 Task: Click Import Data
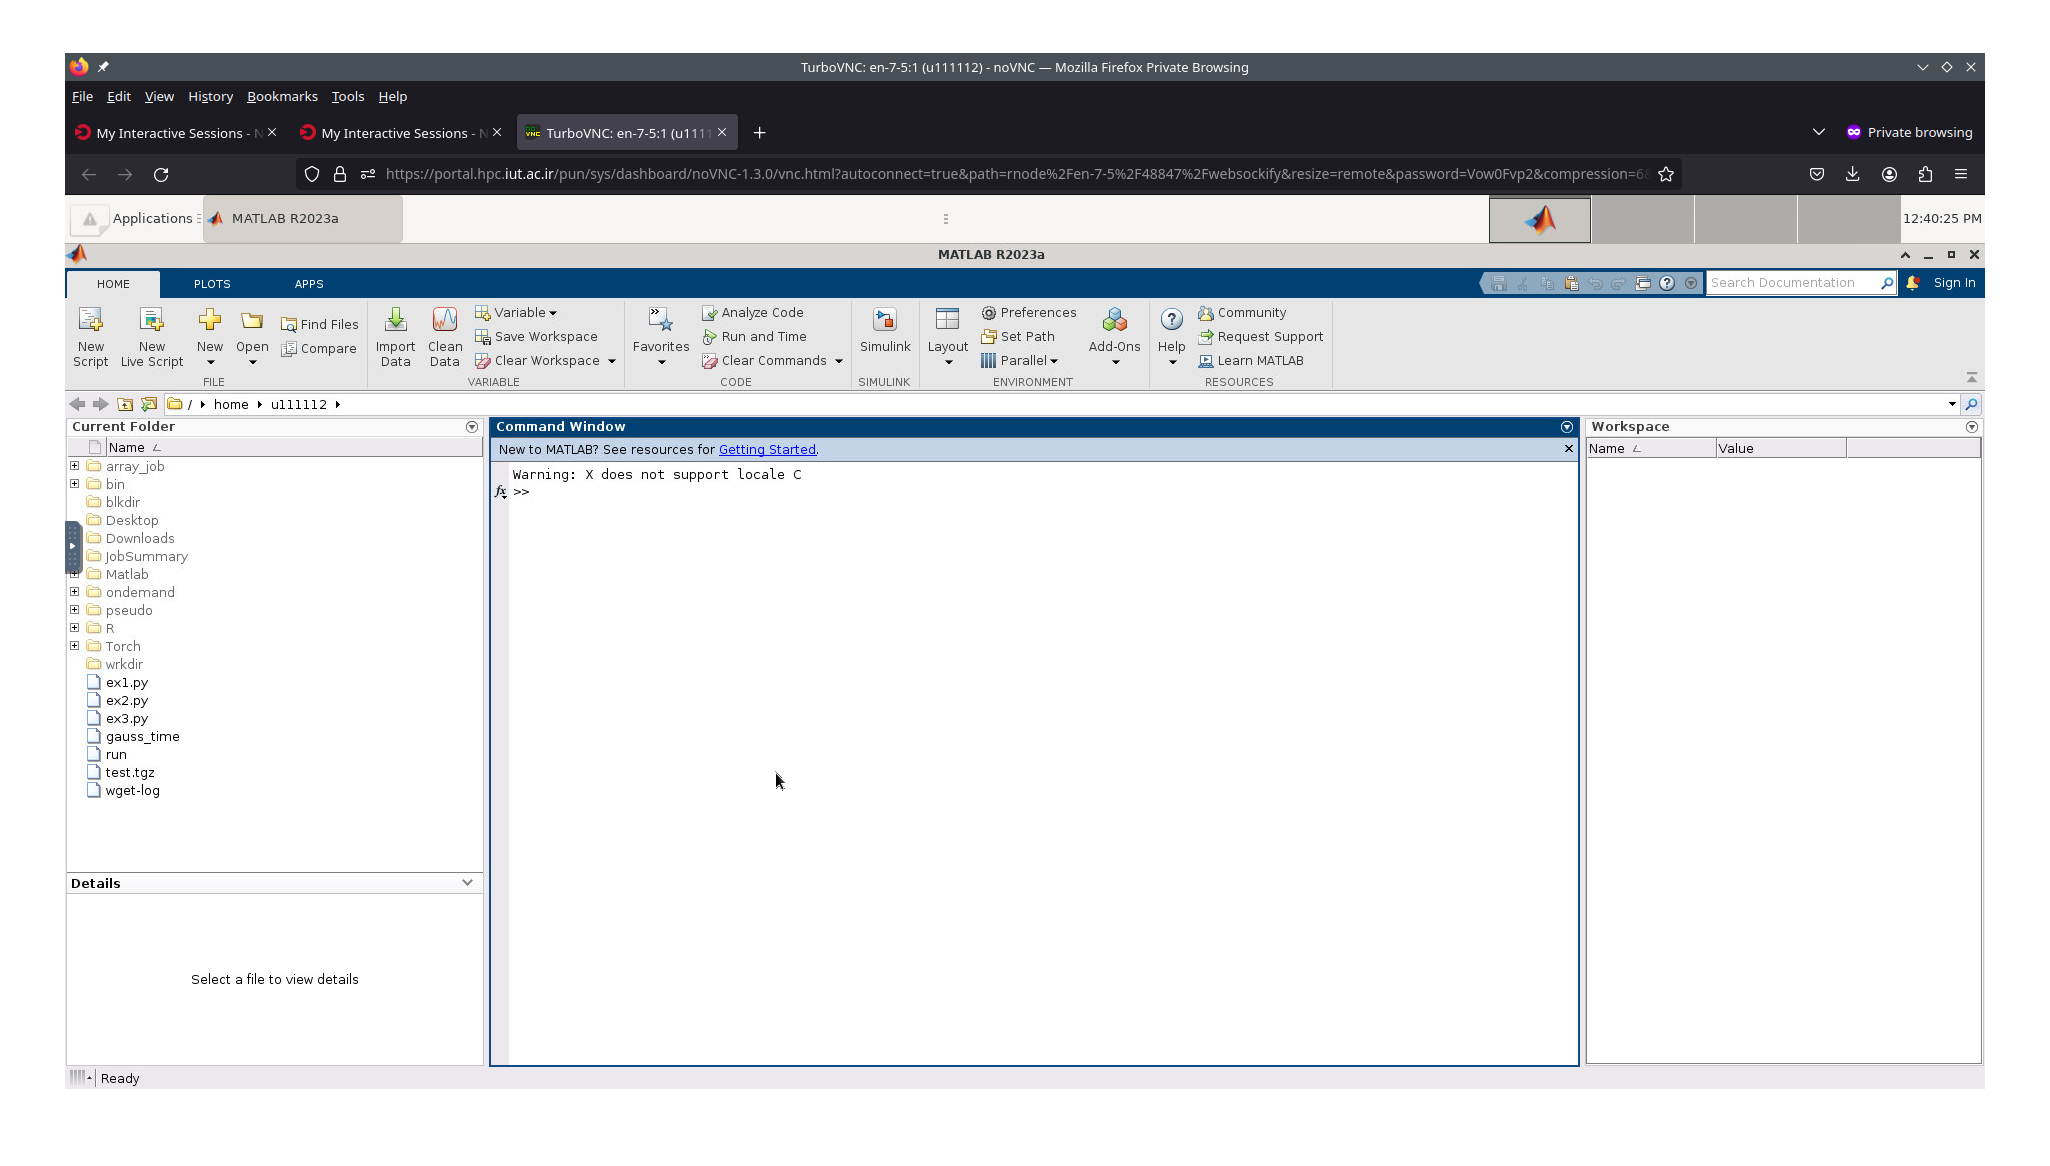click(395, 337)
